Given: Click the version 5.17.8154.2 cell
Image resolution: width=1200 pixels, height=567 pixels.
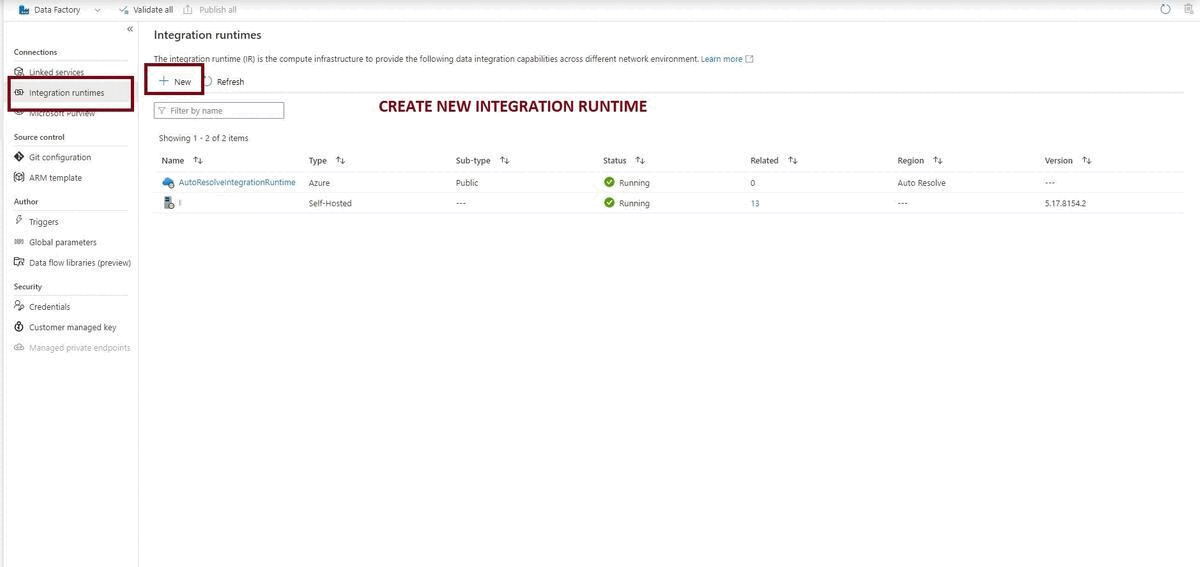Looking at the screenshot, I should tap(1065, 203).
